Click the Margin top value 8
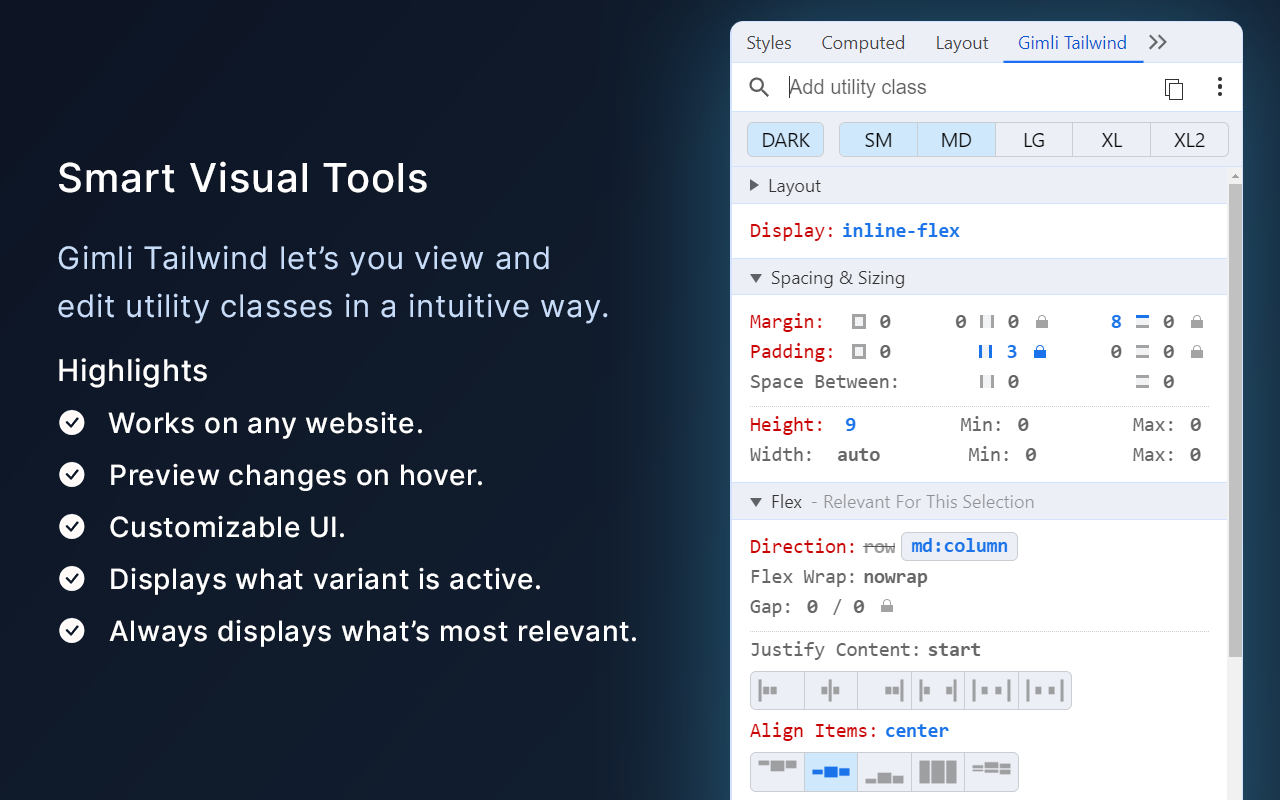 coord(1116,322)
